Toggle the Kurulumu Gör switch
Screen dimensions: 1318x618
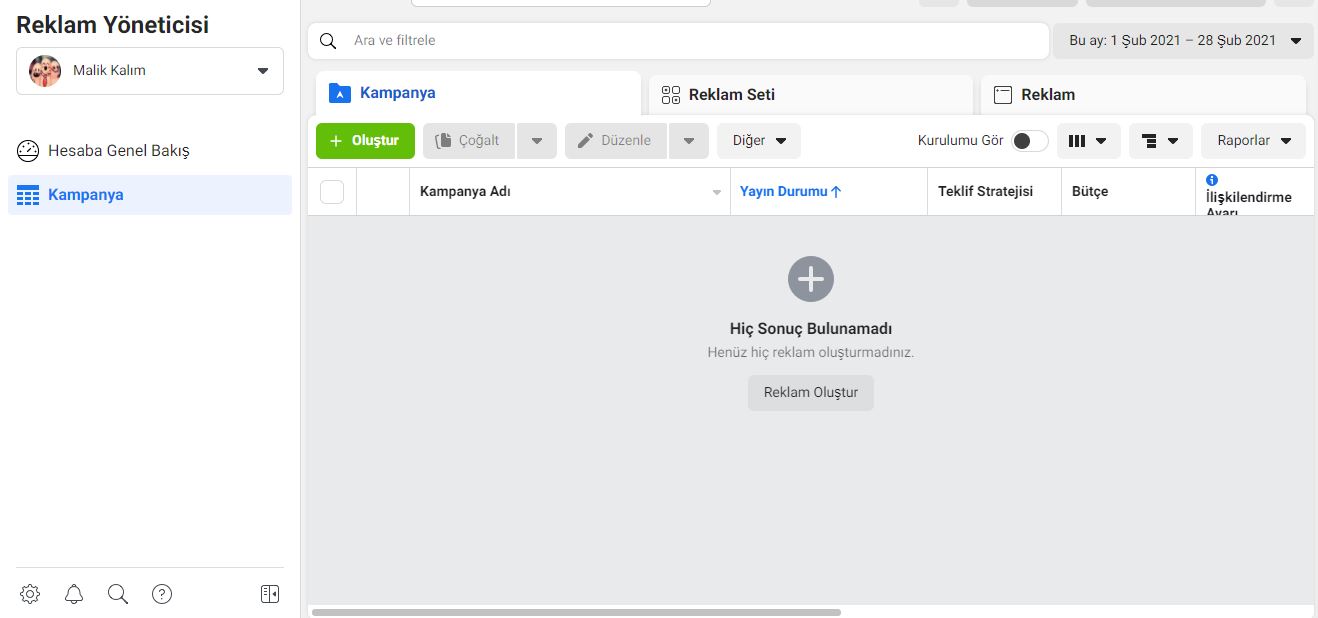1030,141
